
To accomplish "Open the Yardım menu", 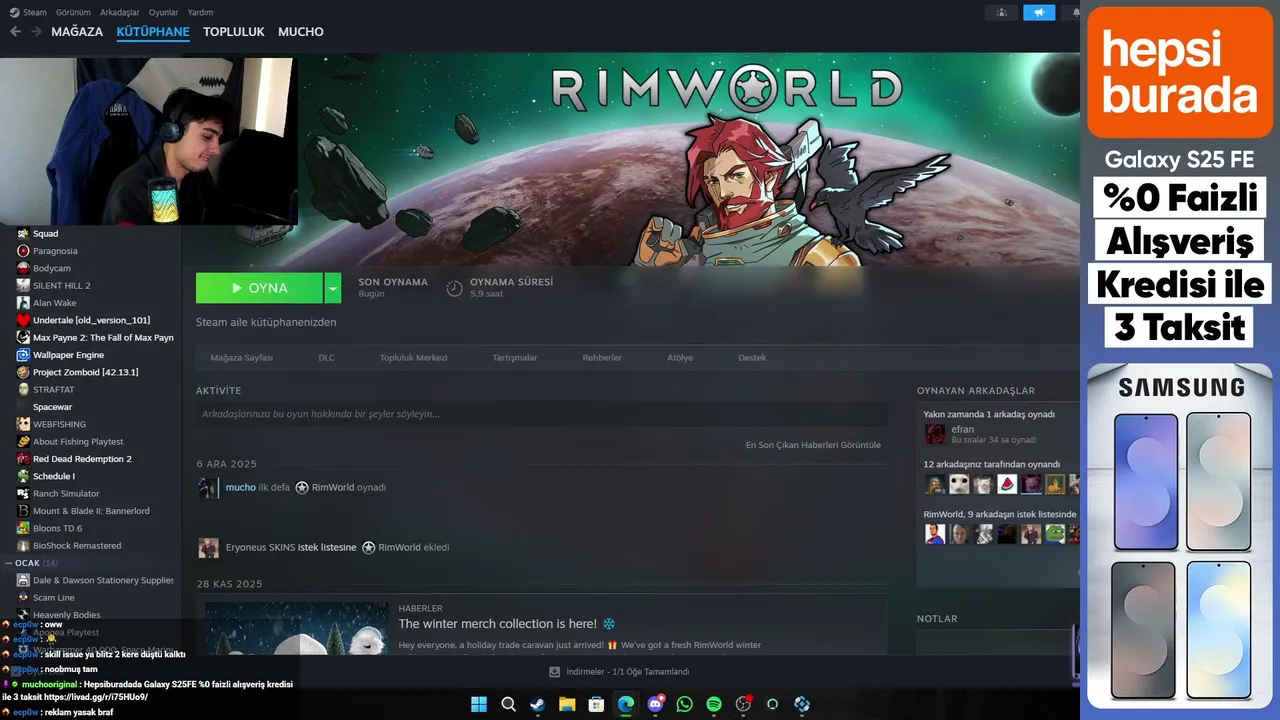I will 200,12.
